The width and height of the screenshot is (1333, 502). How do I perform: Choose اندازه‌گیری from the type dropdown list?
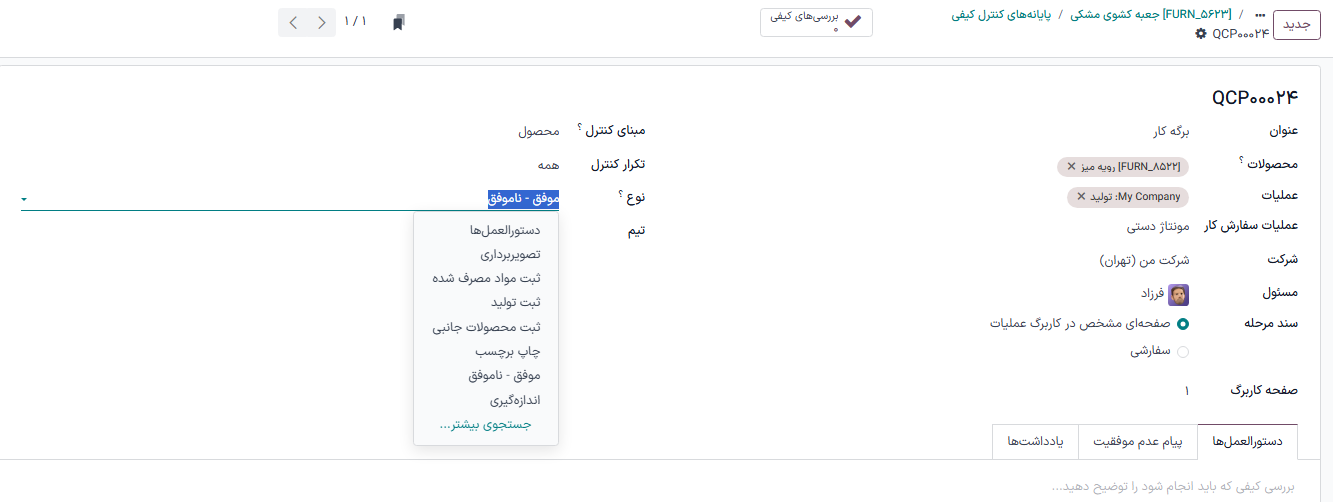click(x=514, y=400)
